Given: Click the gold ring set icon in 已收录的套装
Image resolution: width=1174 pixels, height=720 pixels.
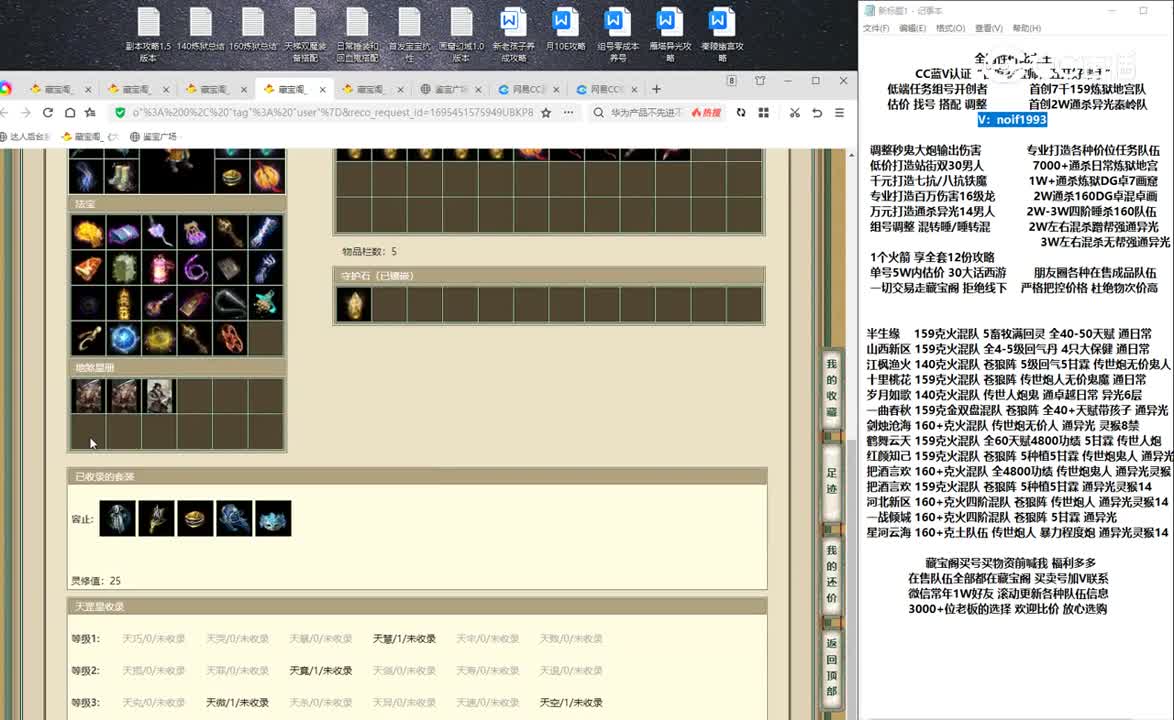Looking at the screenshot, I should pyautogui.click(x=195, y=518).
